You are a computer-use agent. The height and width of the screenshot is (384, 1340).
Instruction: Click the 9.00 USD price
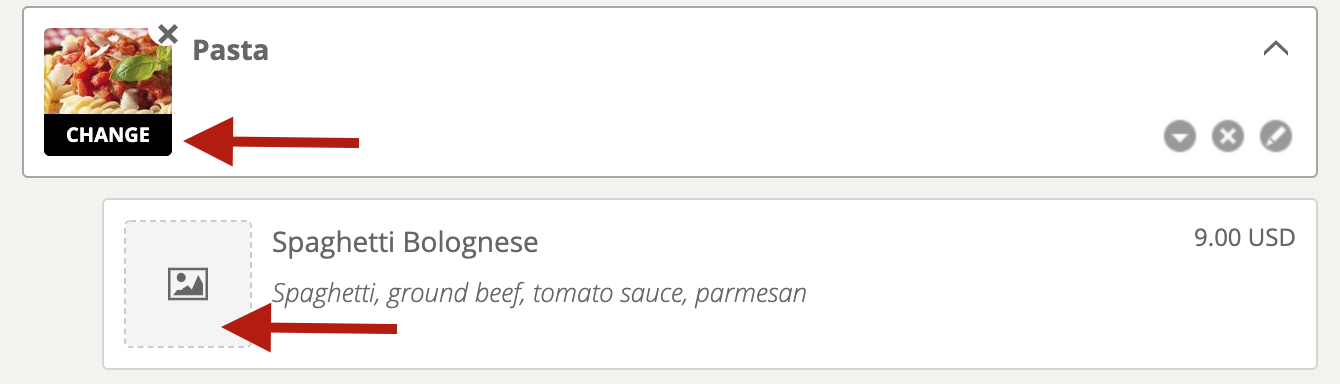click(1245, 238)
